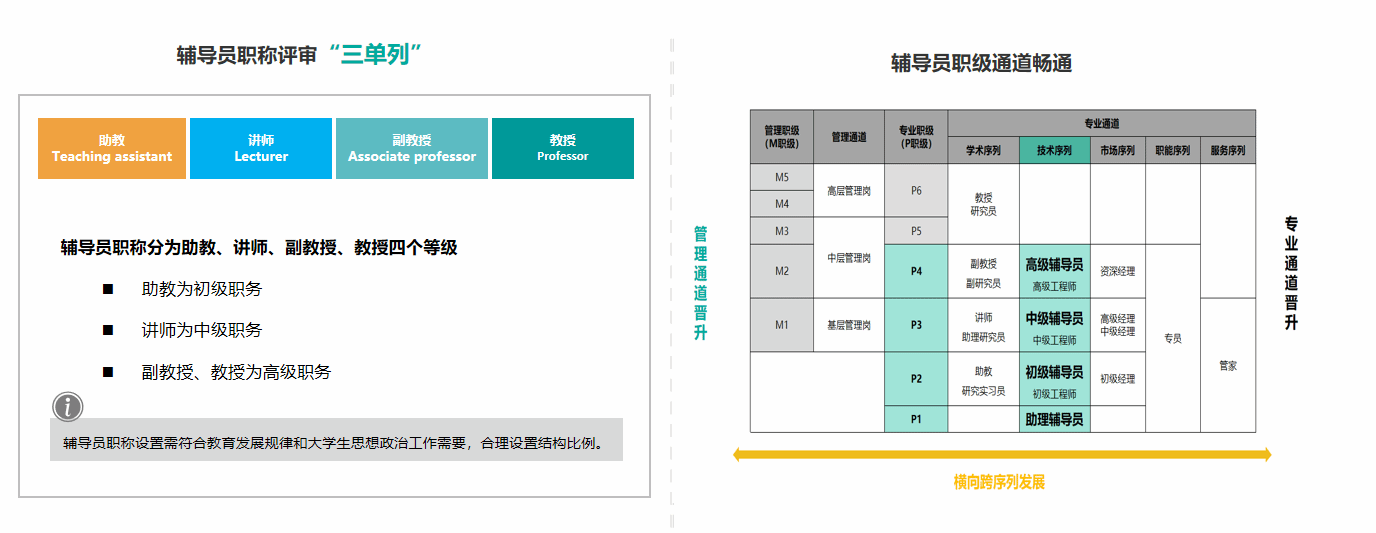This screenshot has width=1376, height=533.
Task: Choose the 副教授 Associate professor box
Action: (x=412, y=148)
